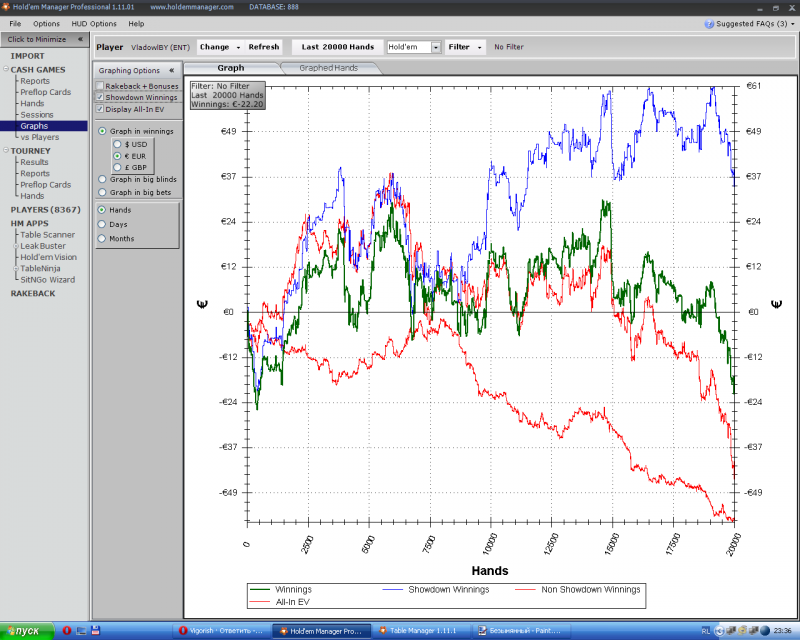Select the £ GBP currency option
800x640 pixels.
[x=117, y=167]
